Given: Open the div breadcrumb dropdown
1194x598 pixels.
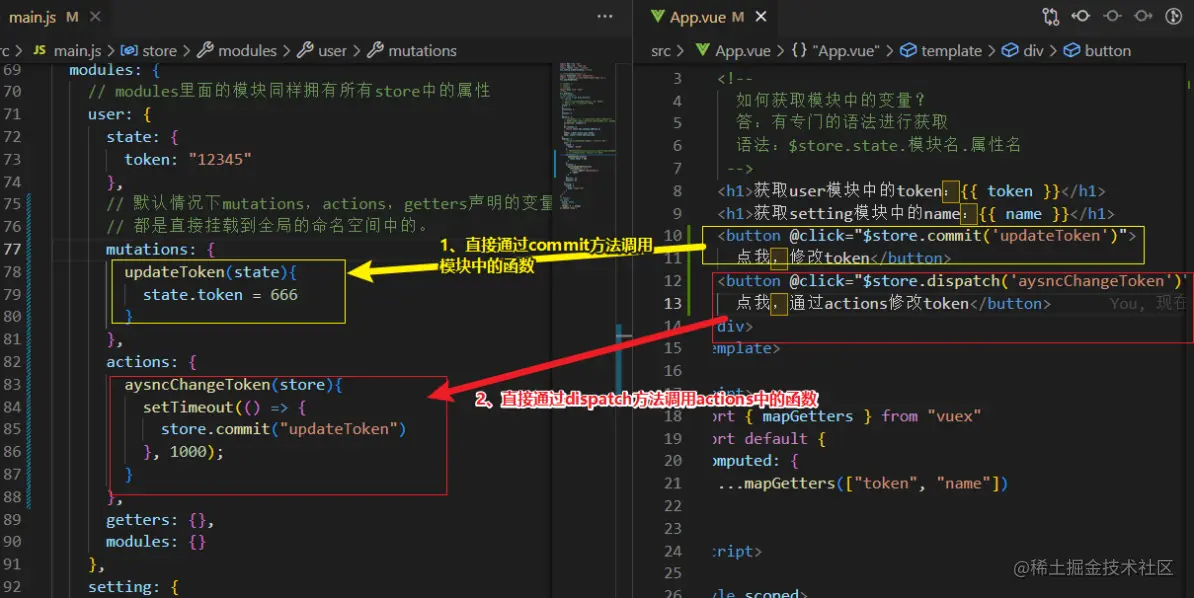Looking at the screenshot, I should [1033, 51].
